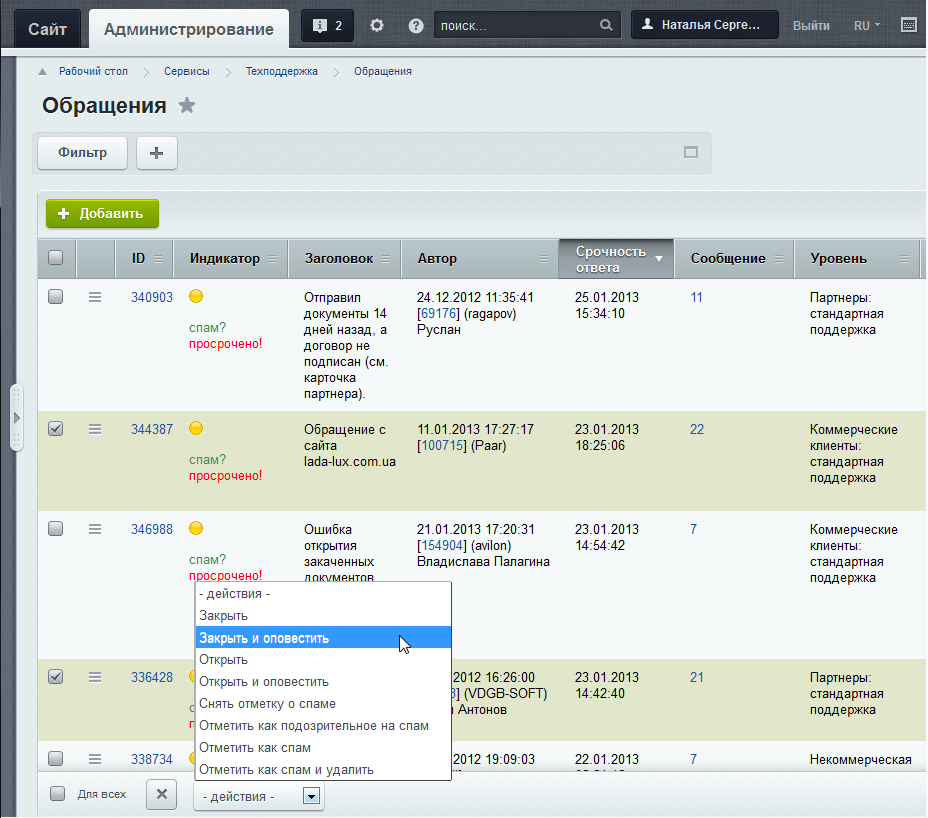Check the box for ticket 346988
The width and height of the screenshot is (928, 818).
pos(56,529)
